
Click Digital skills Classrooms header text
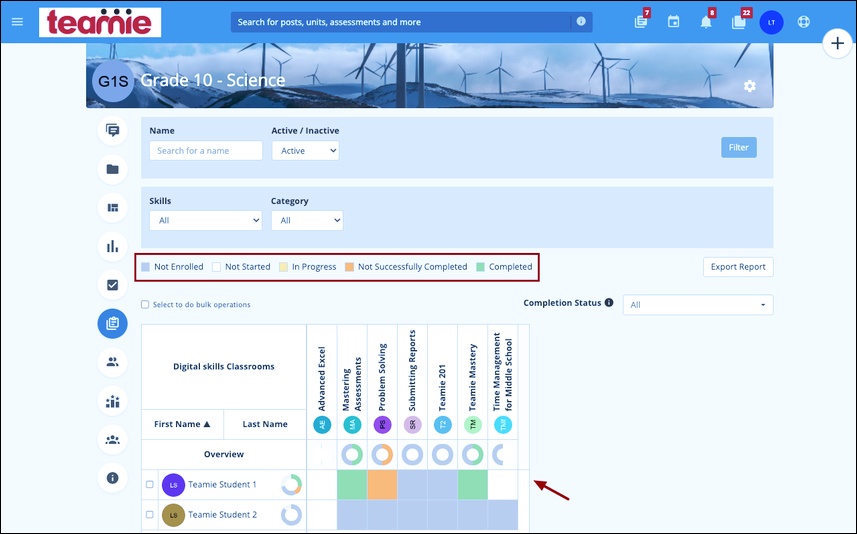pos(224,366)
